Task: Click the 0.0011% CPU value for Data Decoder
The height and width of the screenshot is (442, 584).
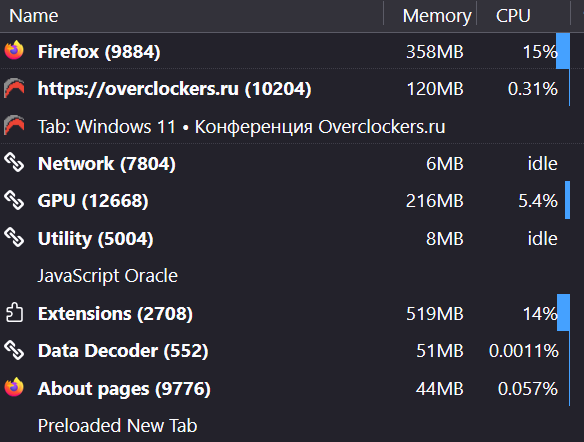Action: (524, 351)
